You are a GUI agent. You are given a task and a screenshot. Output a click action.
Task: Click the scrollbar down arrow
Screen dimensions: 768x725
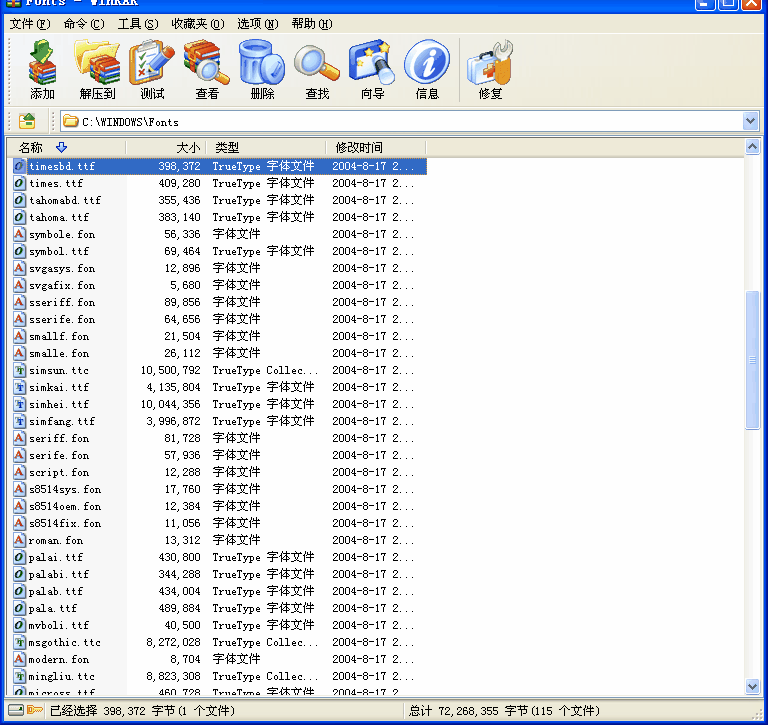pos(752,686)
